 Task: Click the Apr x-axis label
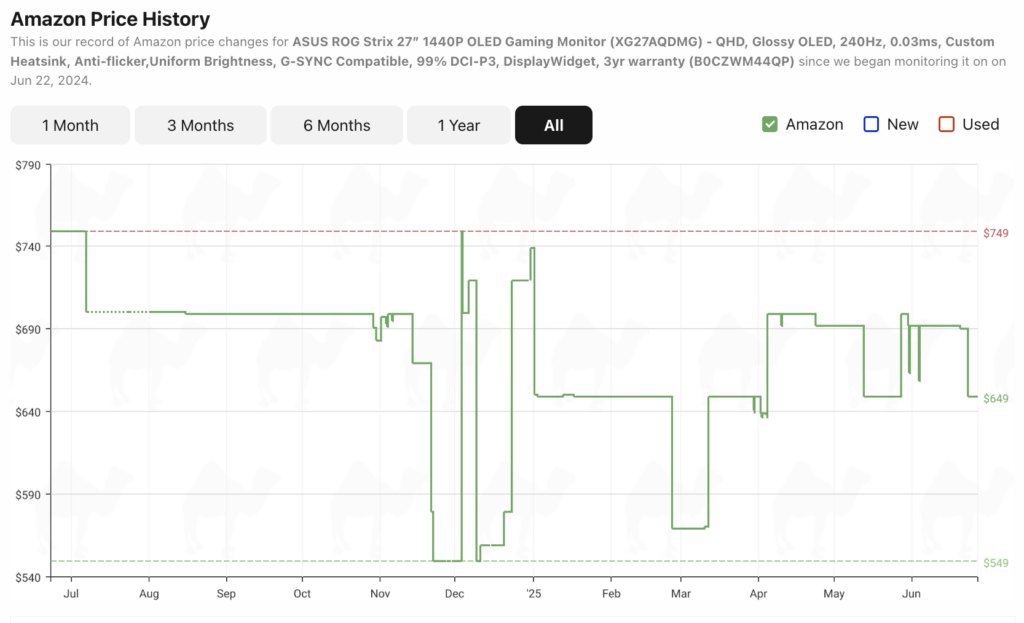(758, 594)
